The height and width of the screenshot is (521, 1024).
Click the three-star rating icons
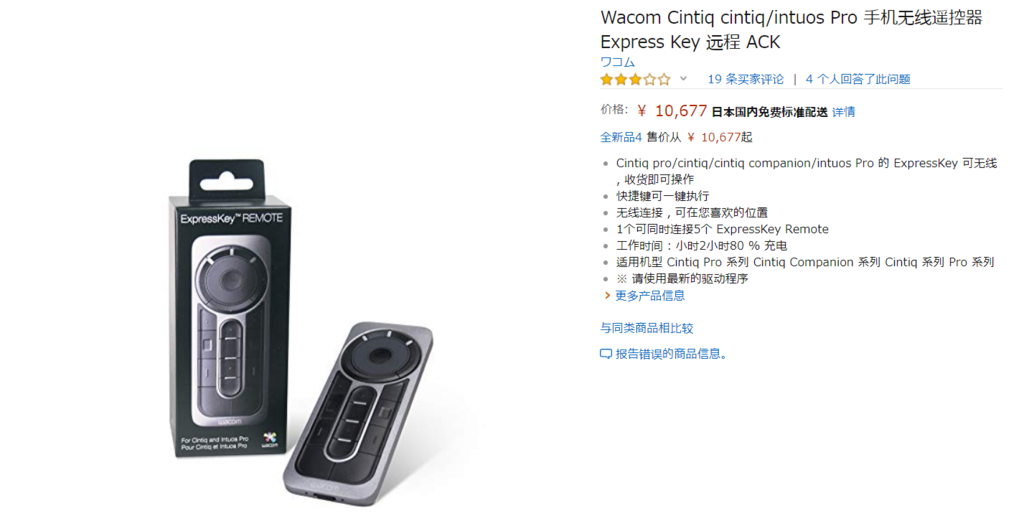click(x=635, y=80)
